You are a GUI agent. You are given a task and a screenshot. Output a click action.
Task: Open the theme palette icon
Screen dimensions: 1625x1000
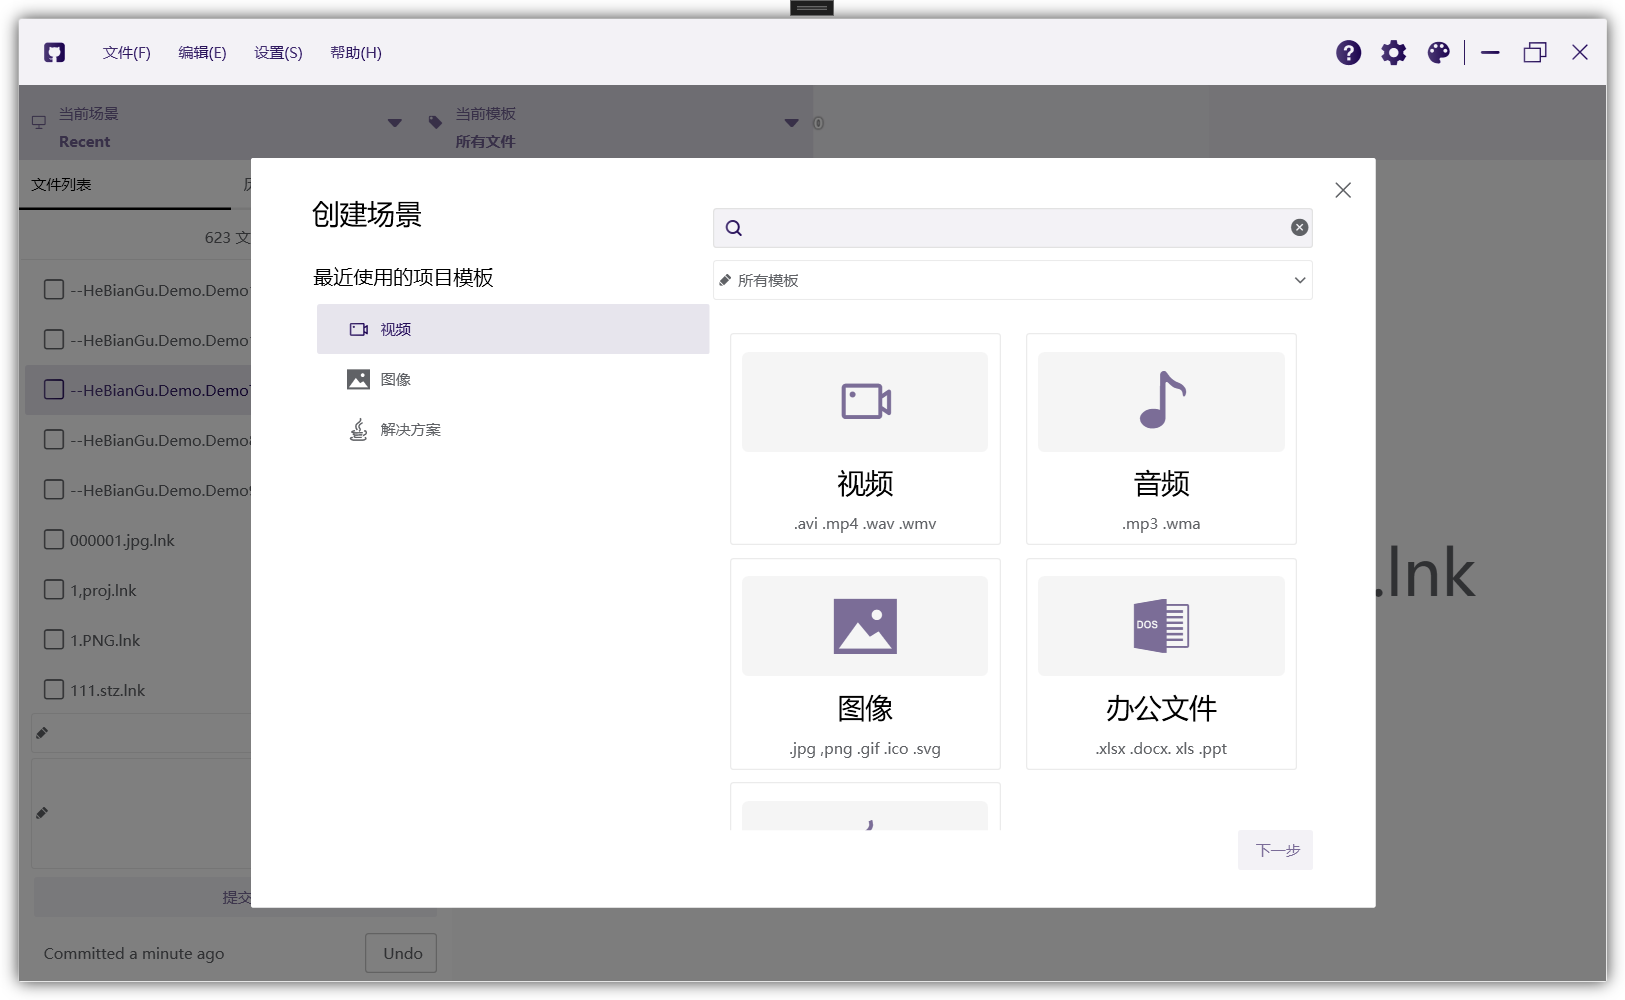click(1438, 53)
